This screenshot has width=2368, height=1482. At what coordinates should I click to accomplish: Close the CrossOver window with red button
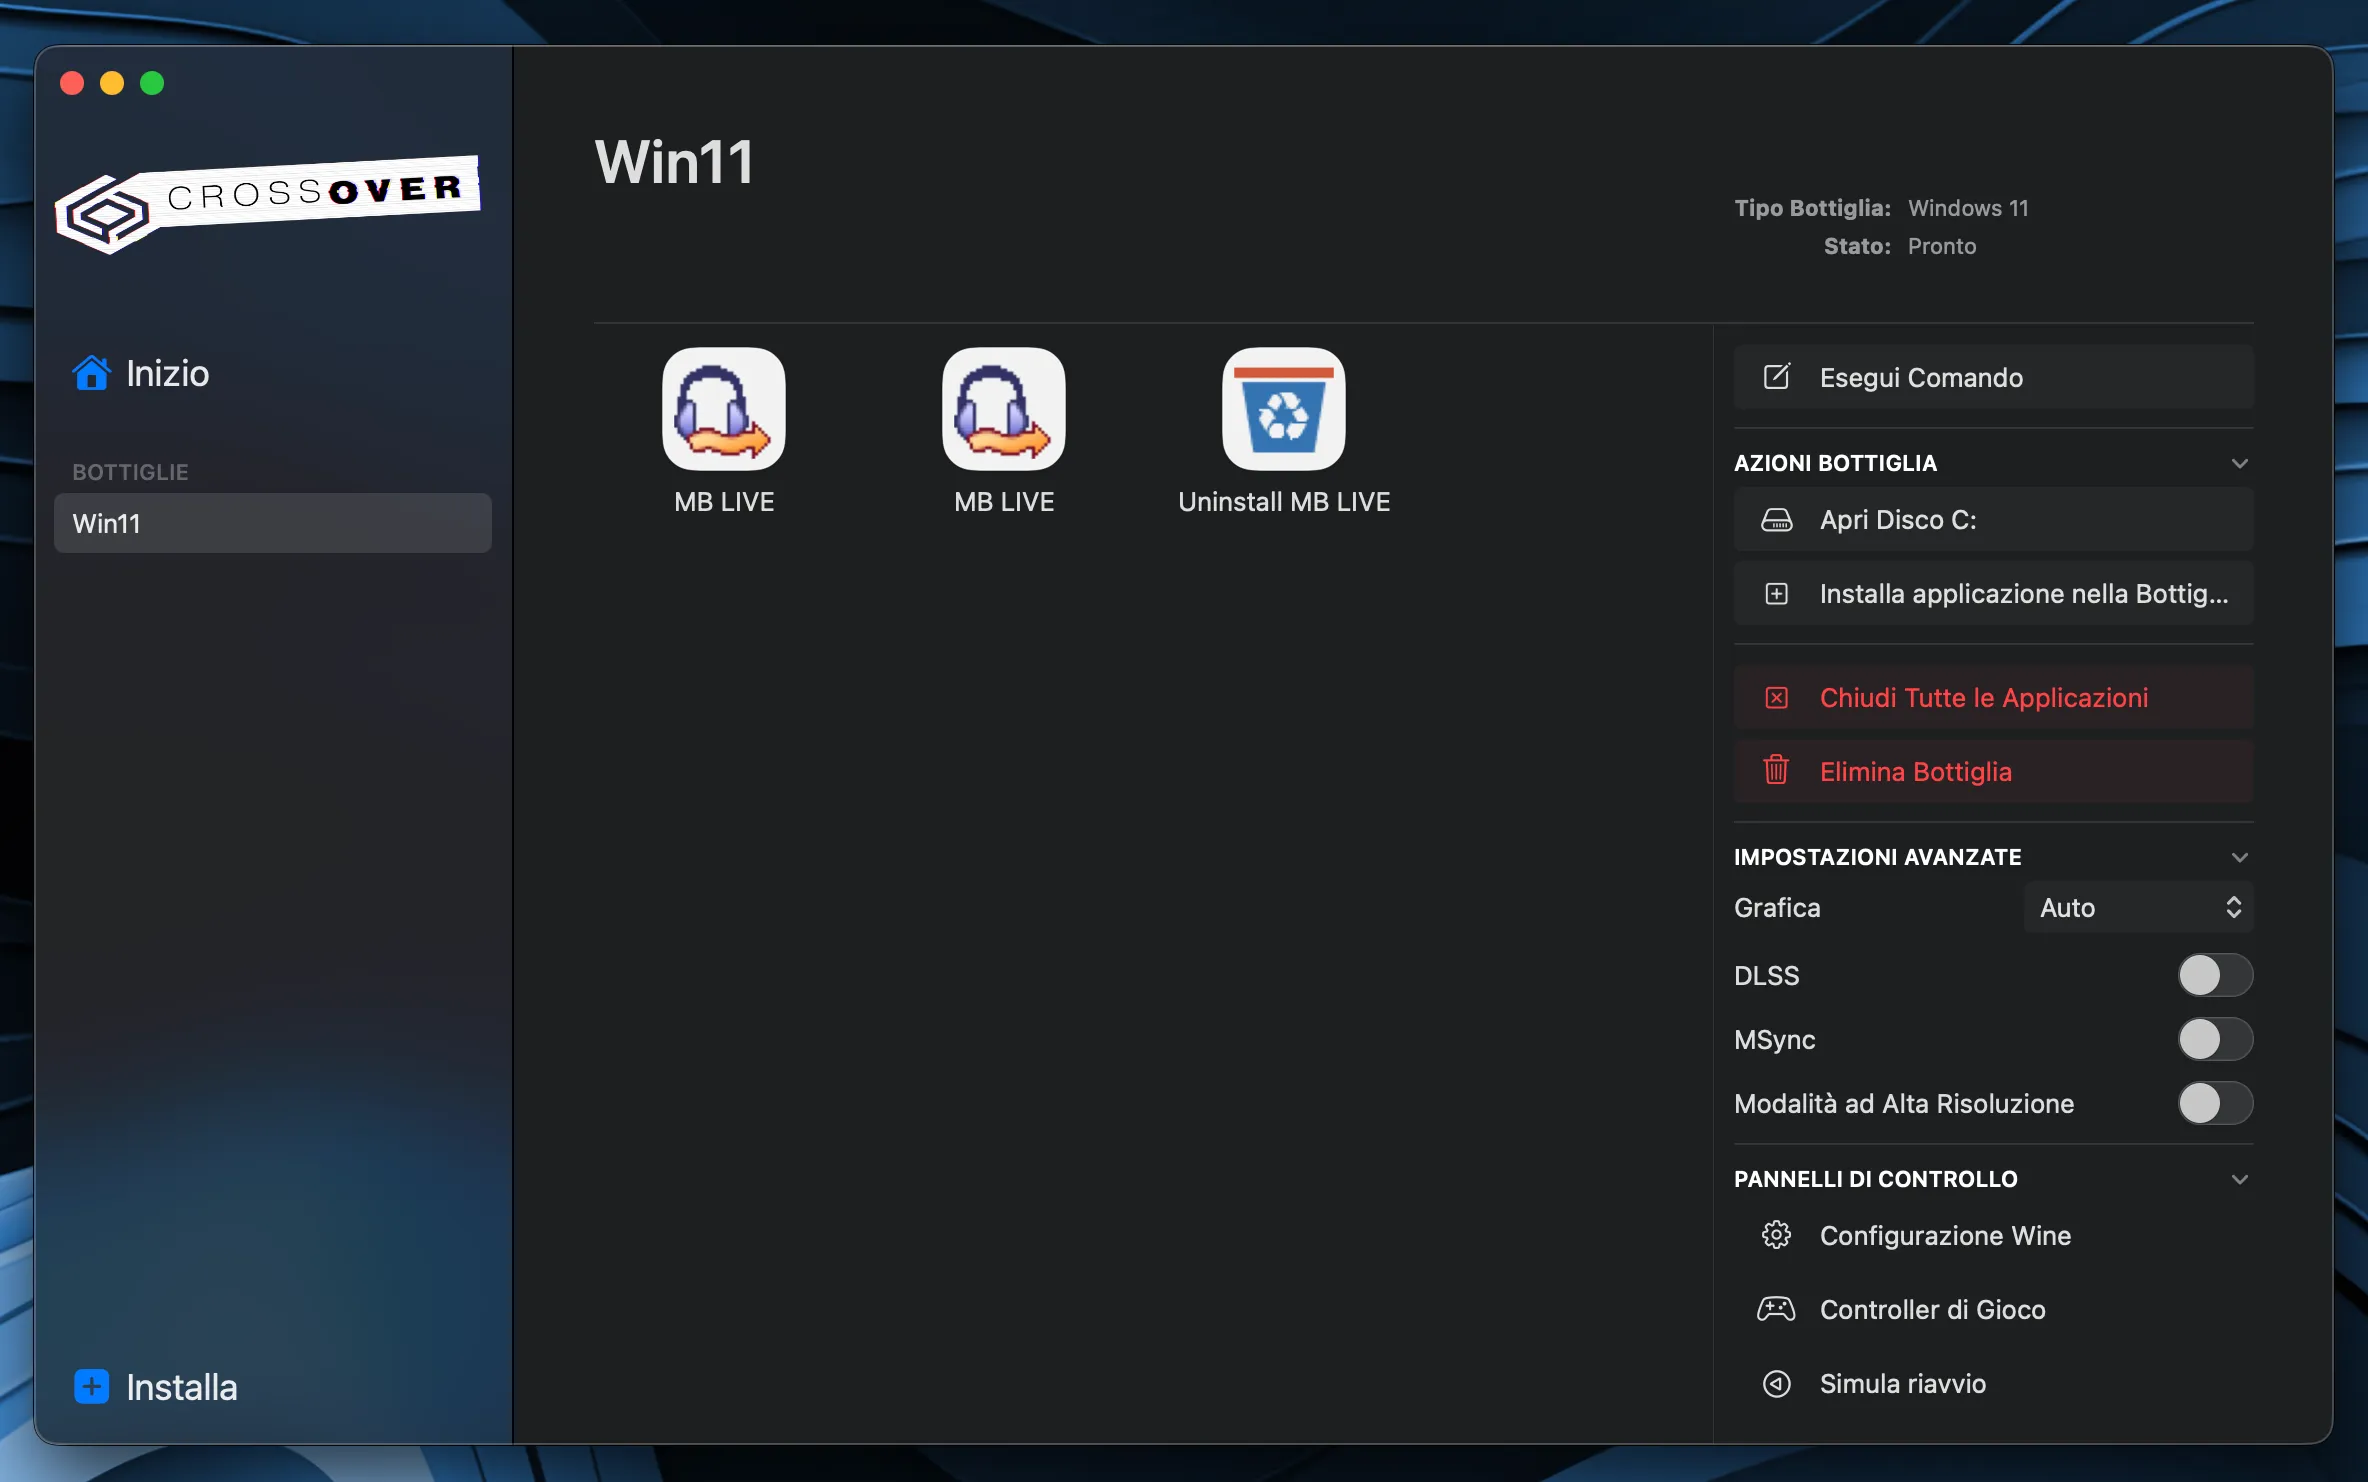(72, 83)
